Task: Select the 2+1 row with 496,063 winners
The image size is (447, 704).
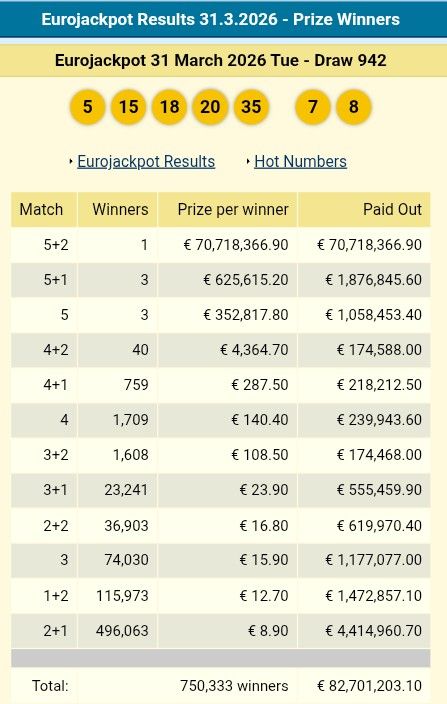Action: [x=221, y=630]
